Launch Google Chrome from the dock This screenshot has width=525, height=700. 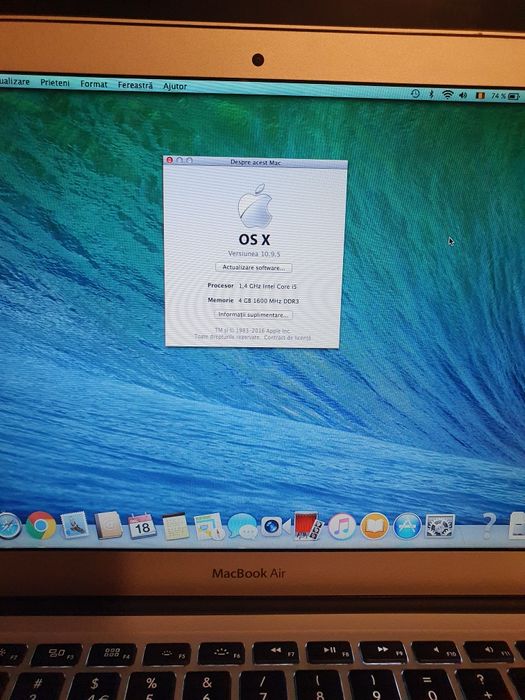(41, 525)
